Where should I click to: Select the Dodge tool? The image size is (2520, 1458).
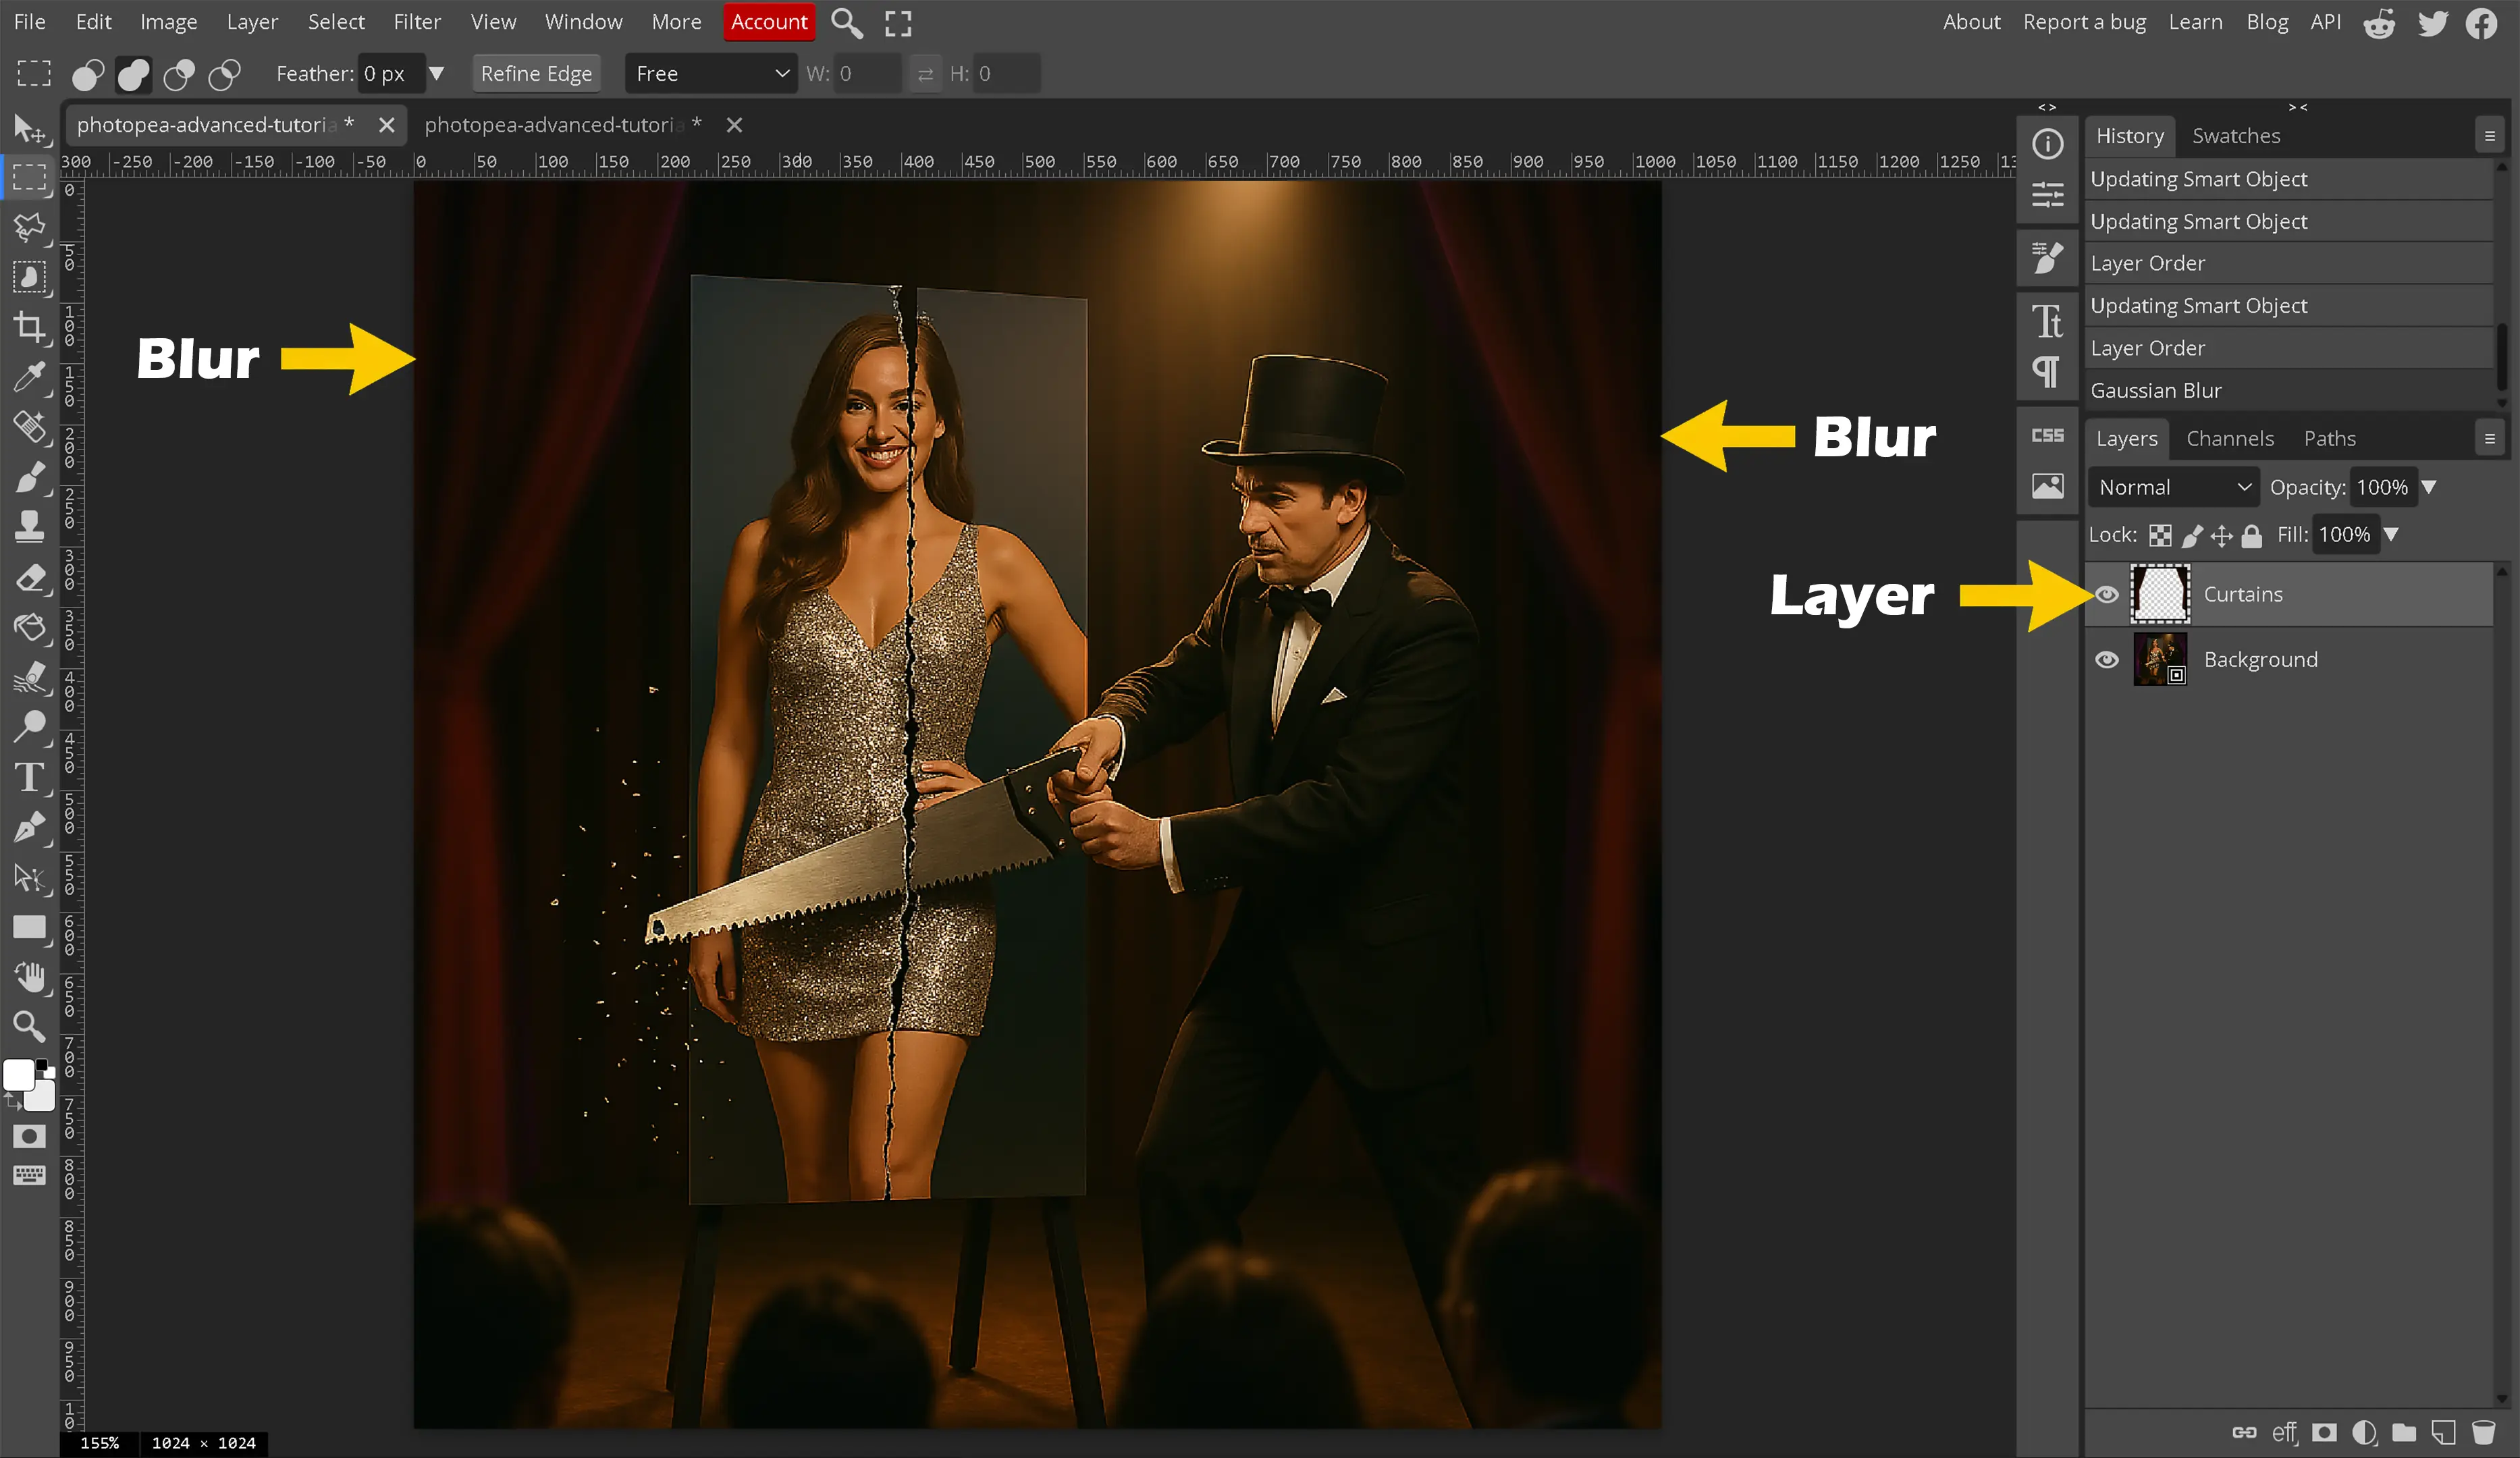[29, 727]
